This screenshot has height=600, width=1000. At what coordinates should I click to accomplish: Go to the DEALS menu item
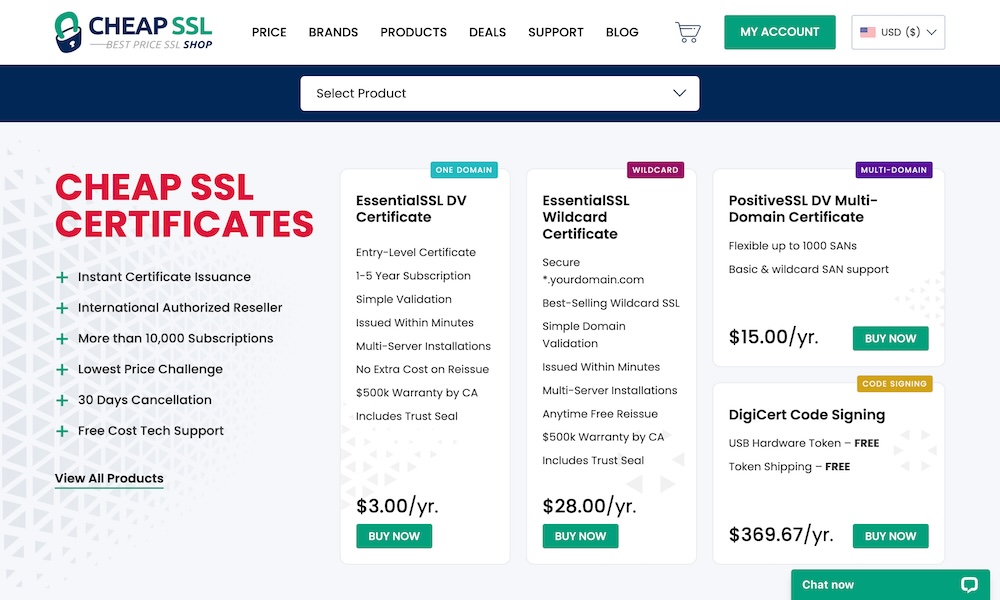tap(487, 32)
